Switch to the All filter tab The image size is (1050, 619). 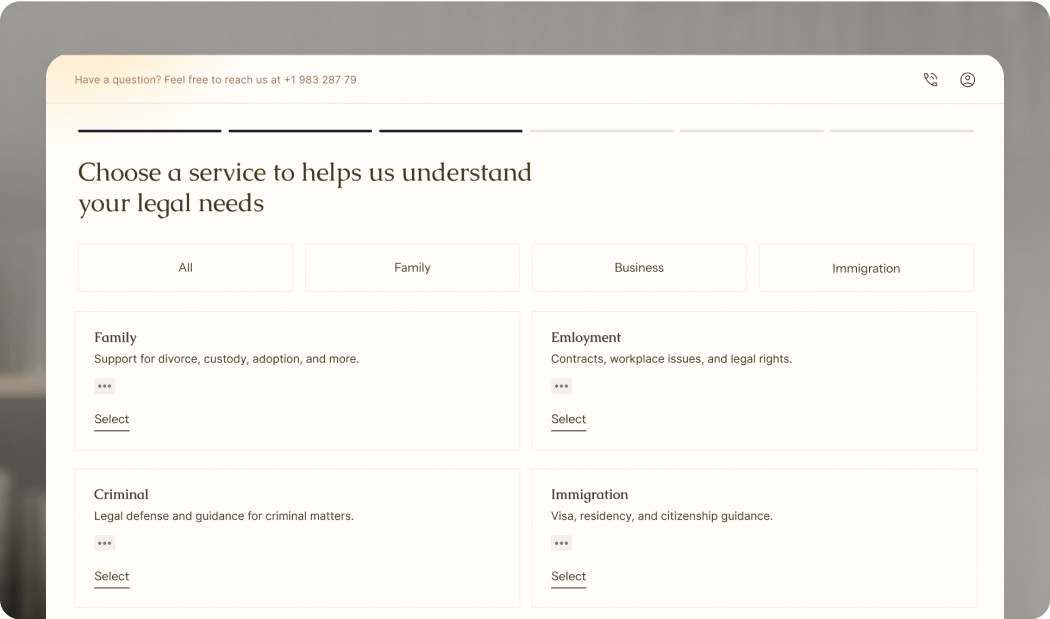(185, 268)
